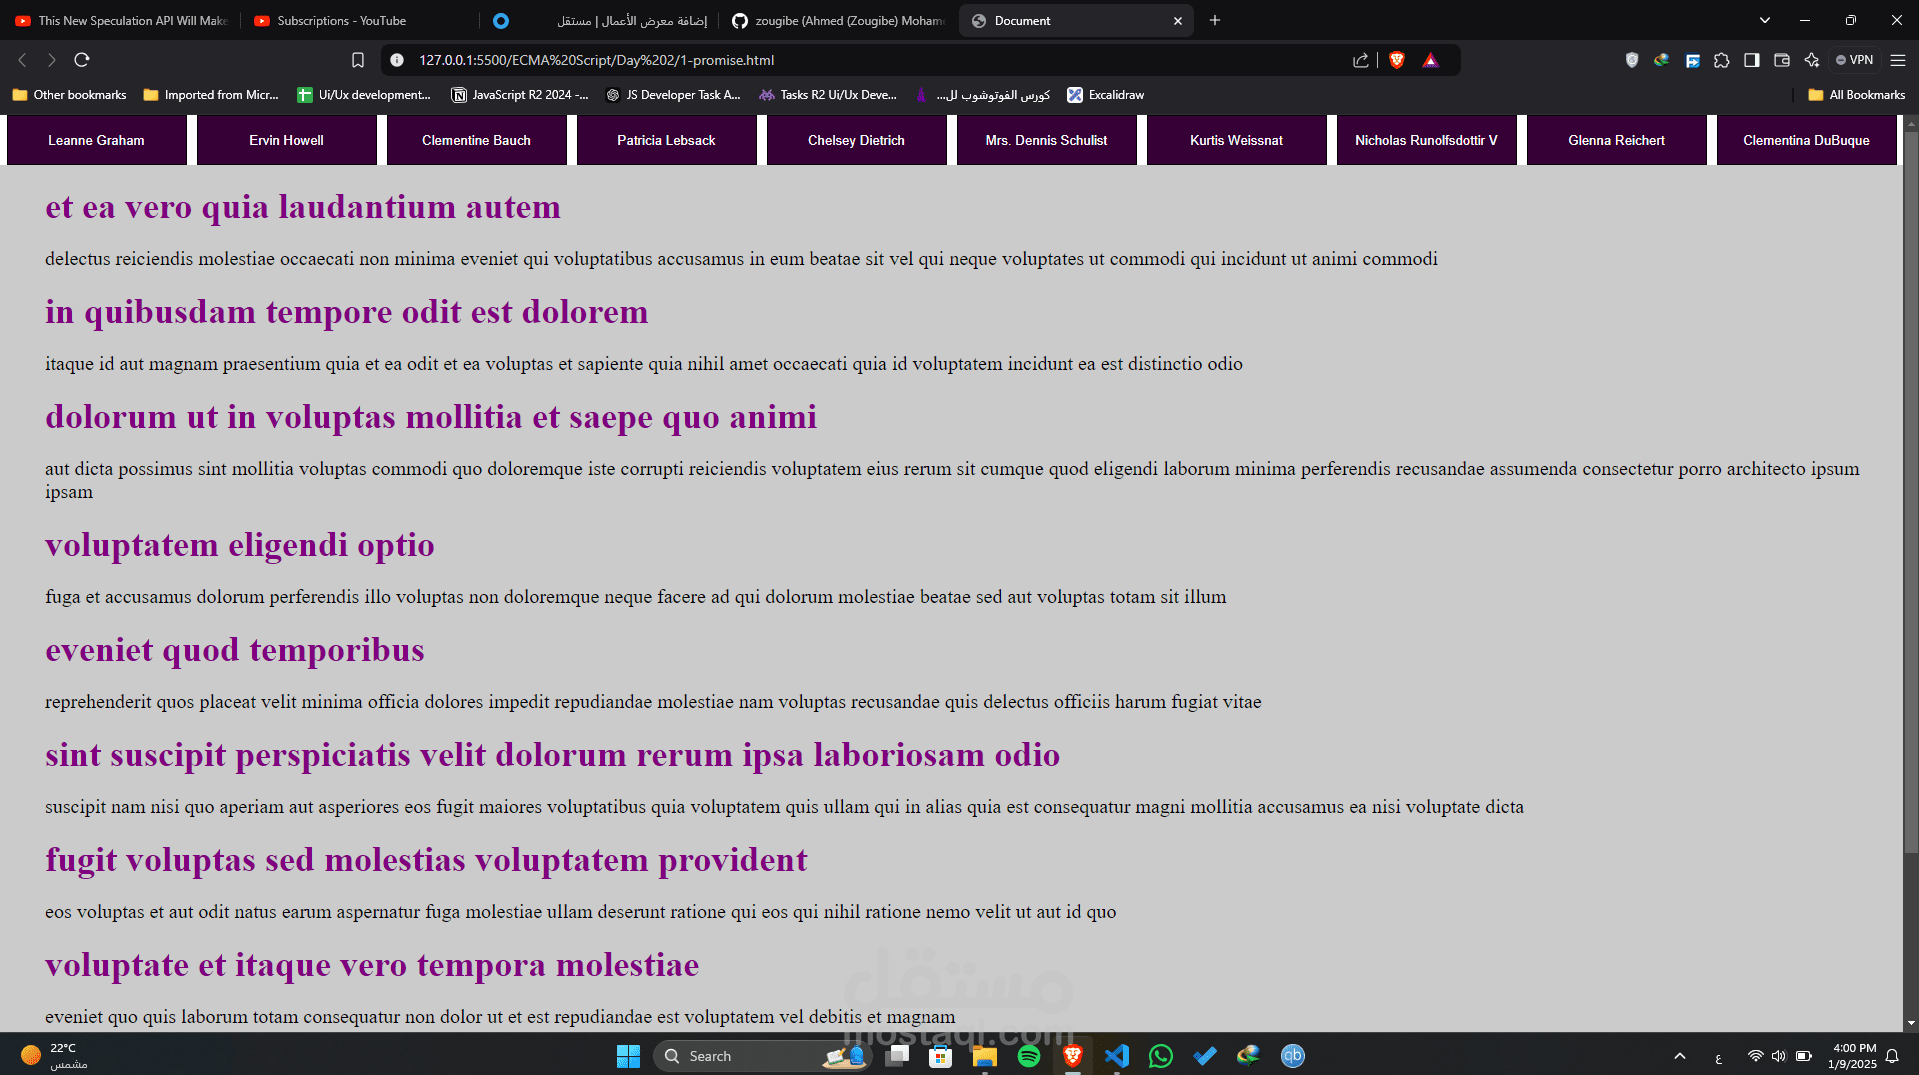Open Internet Download Manager extension icon
This screenshot has width=1919, height=1075.
pos(1662,60)
